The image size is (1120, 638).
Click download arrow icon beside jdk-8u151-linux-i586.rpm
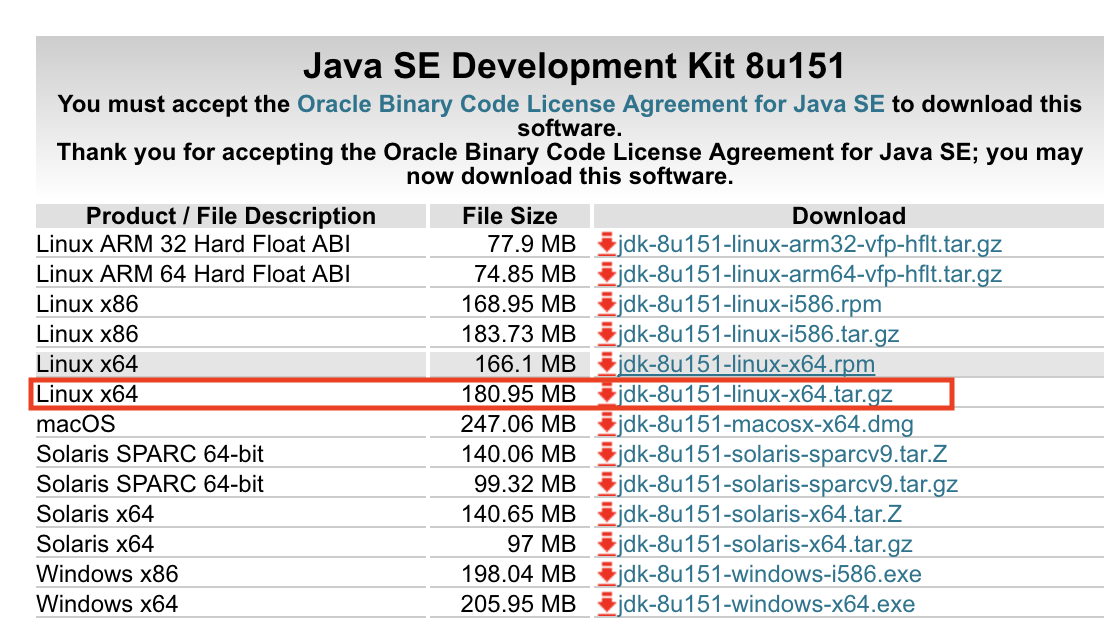(606, 304)
